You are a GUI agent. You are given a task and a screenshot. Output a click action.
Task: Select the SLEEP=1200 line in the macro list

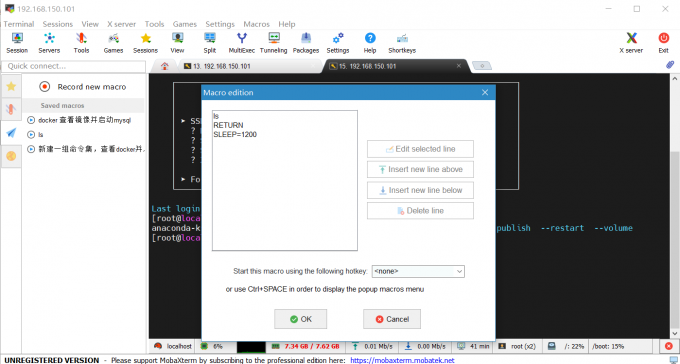pyautogui.click(x=235, y=134)
